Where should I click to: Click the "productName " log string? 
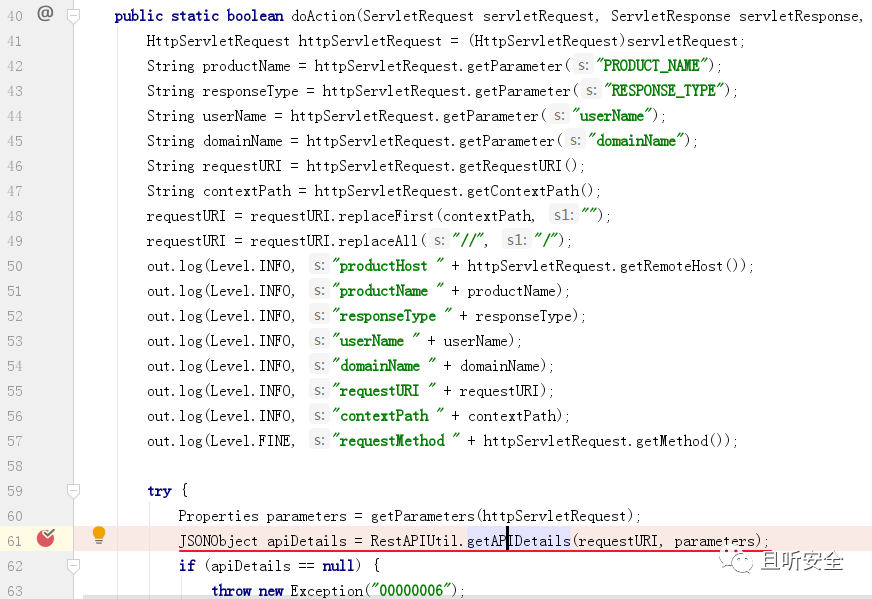coord(388,291)
